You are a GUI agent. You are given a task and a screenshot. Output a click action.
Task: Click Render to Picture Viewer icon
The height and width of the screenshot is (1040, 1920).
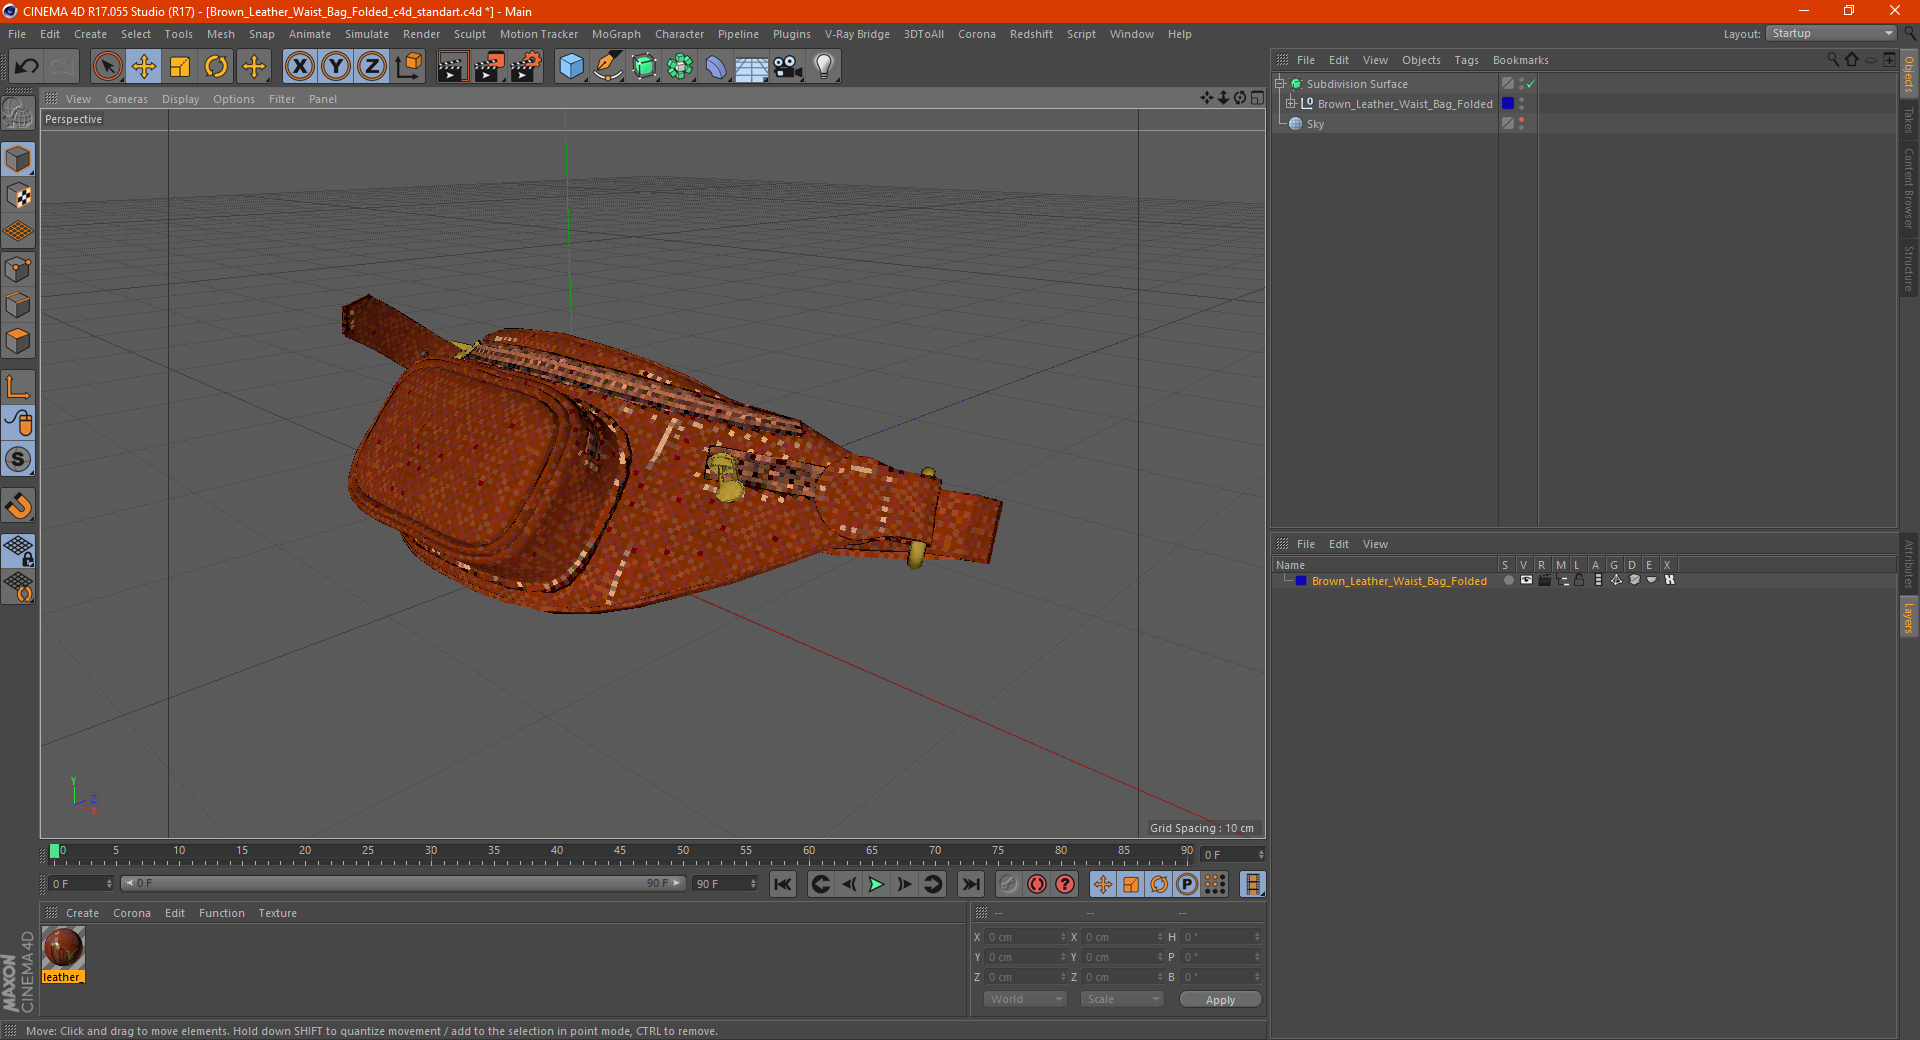click(489, 67)
